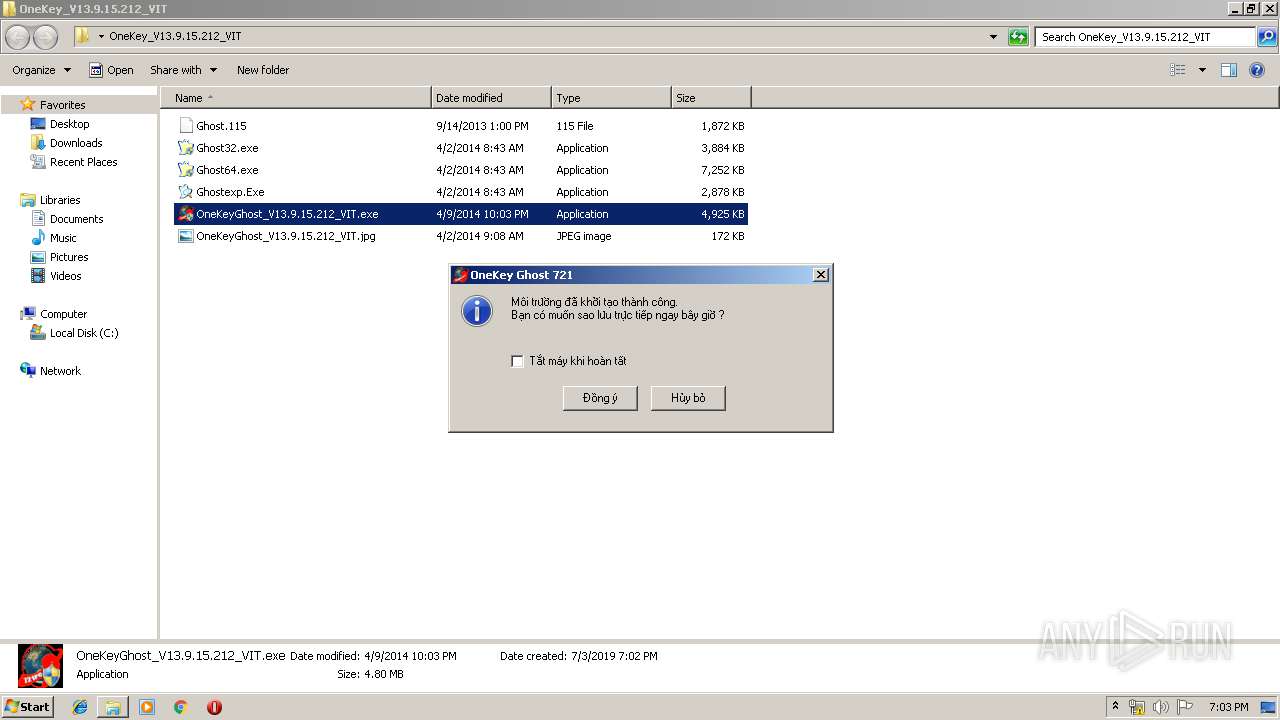Viewport: 1280px width, 720px height.
Task: Open the Videos library
Action: [65, 276]
